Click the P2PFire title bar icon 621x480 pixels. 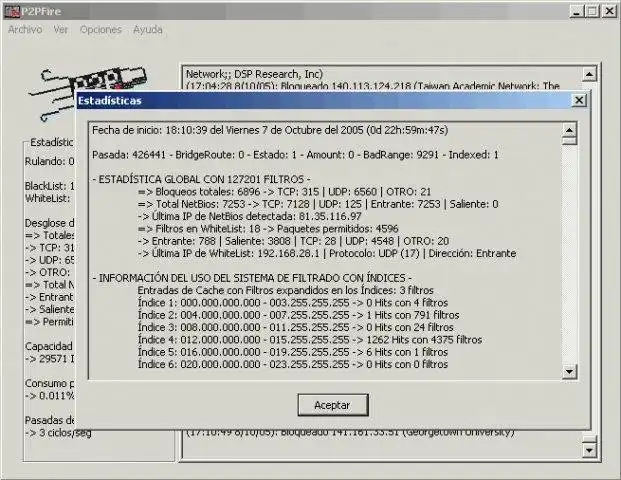point(12,11)
